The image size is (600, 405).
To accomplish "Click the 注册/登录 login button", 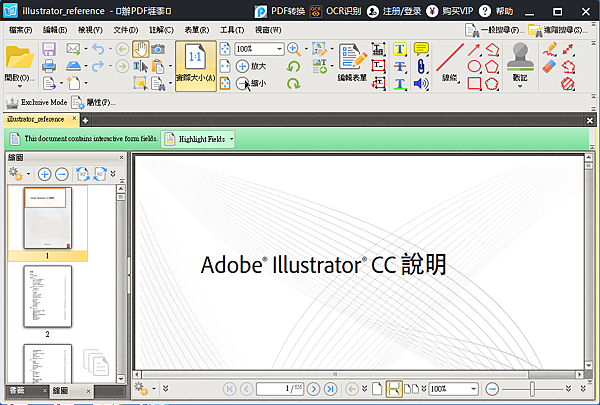I will pyautogui.click(x=394, y=11).
